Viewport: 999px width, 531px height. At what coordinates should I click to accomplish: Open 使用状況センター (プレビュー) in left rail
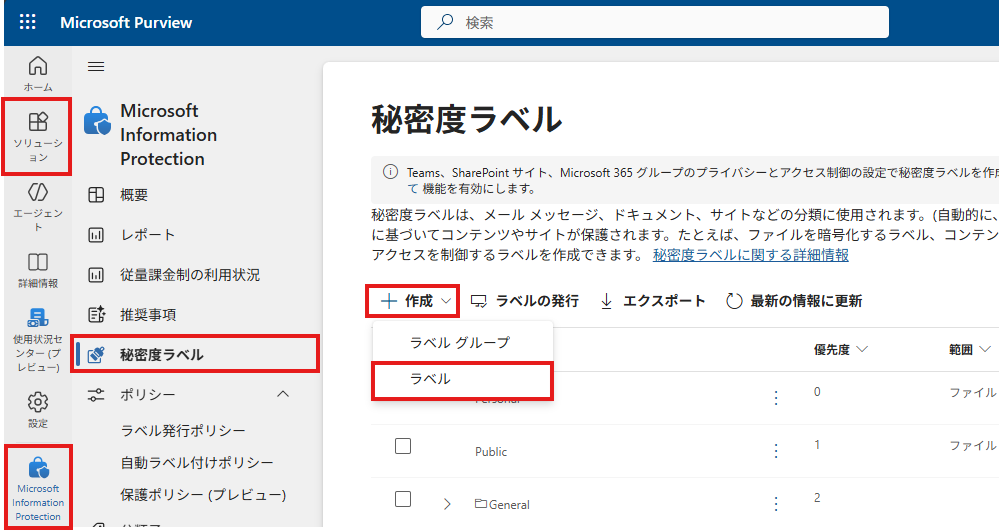point(38,340)
